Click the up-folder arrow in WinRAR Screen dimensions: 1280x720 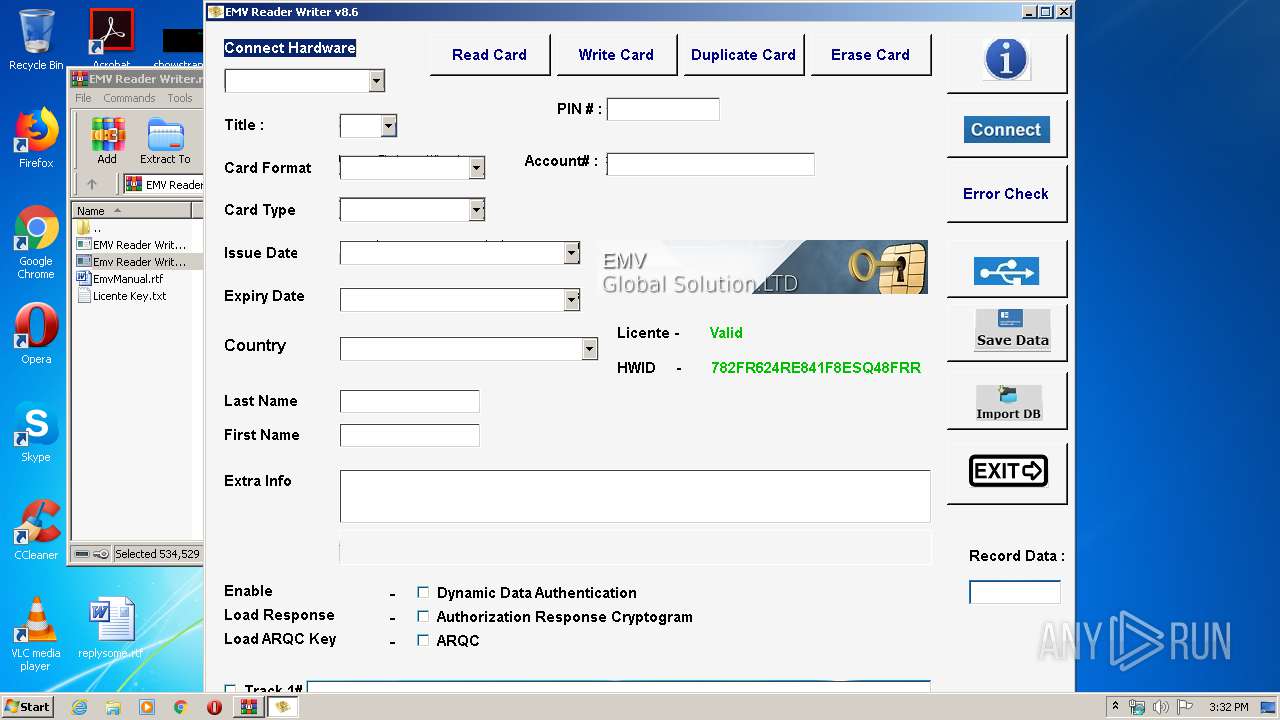(x=92, y=184)
